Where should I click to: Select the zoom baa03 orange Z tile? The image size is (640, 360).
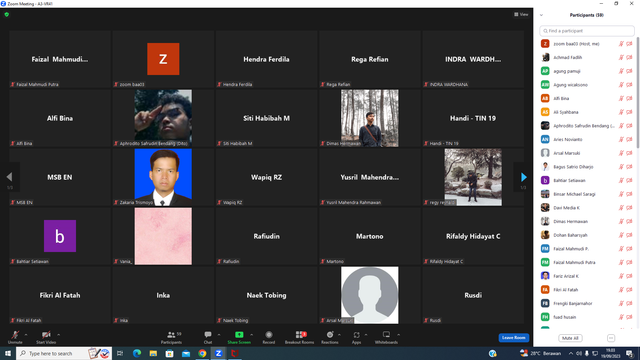[x=163, y=59]
